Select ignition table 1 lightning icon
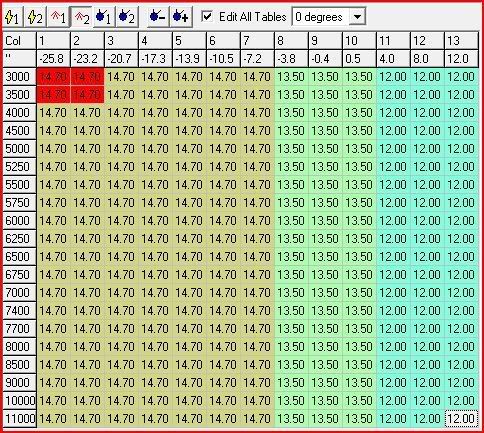This screenshot has width=484, height=433. (x=13, y=17)
